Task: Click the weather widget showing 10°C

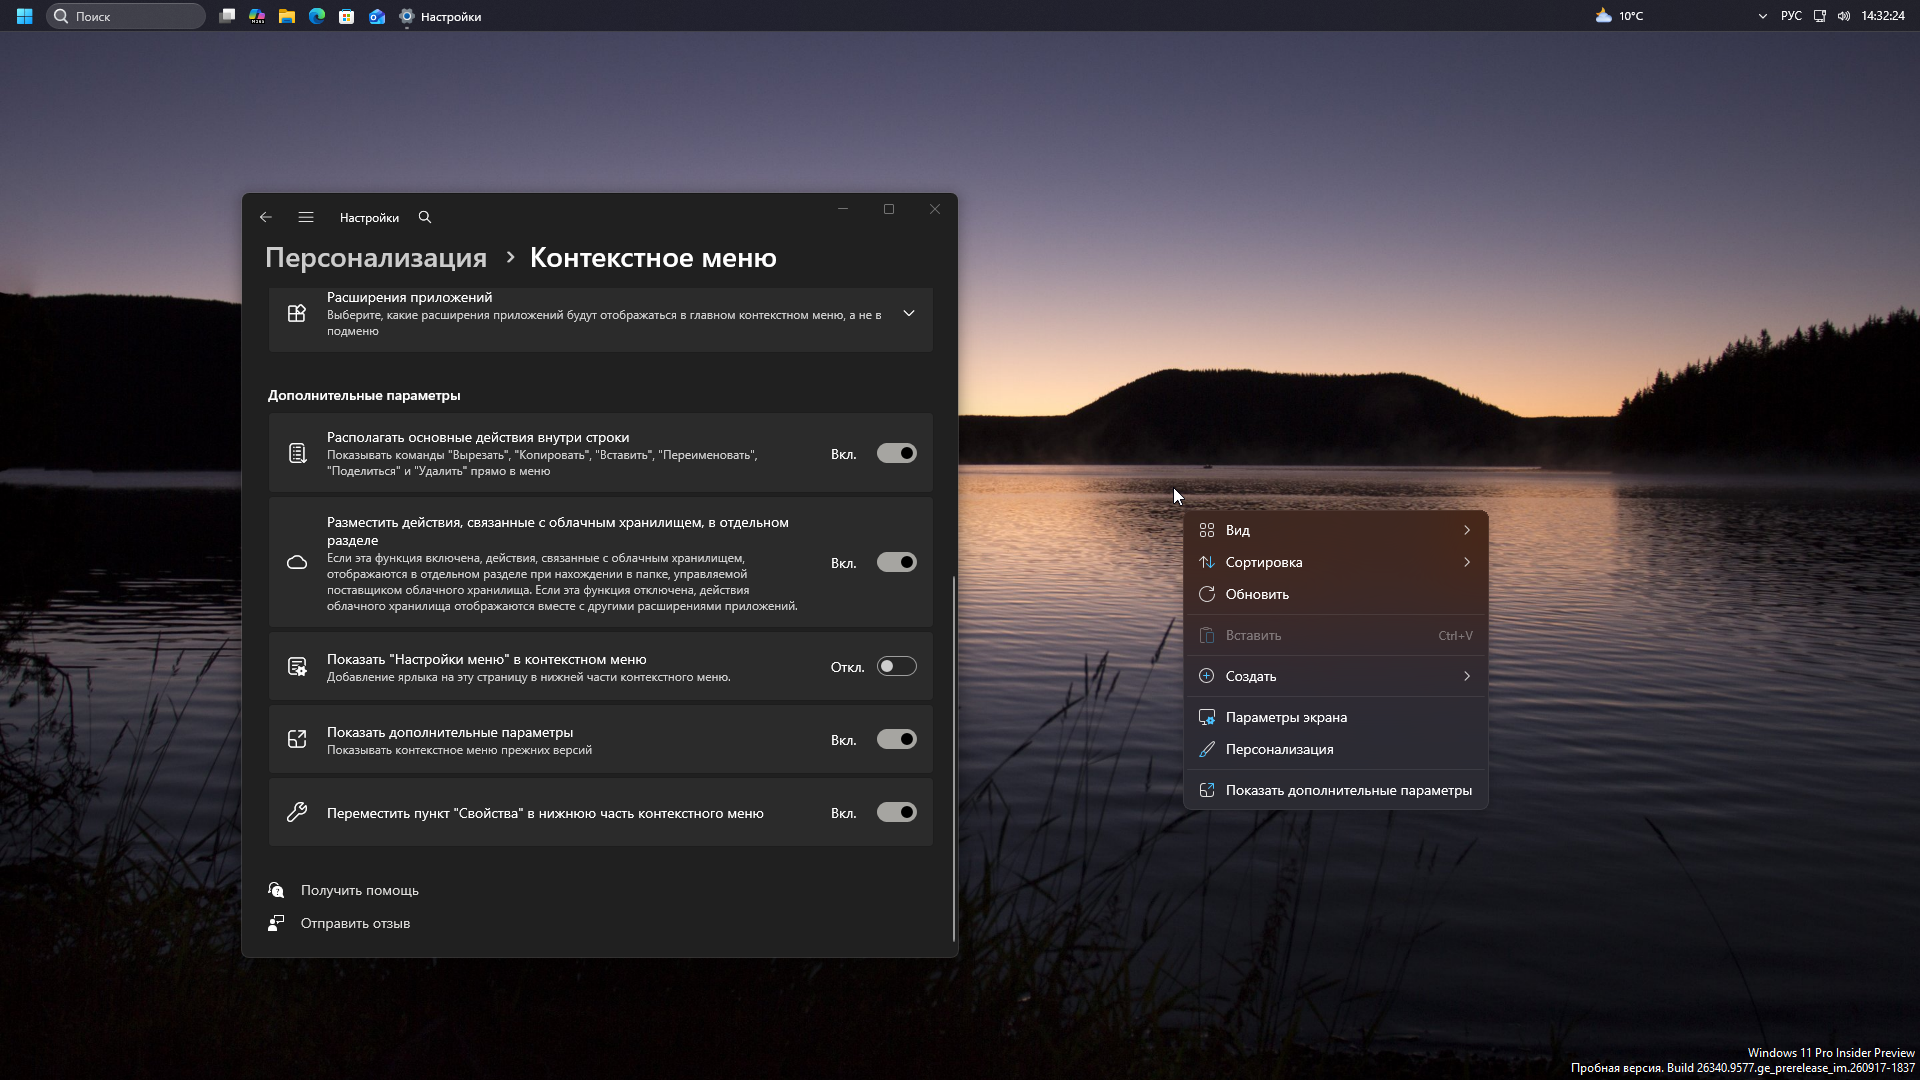Action: 1619,16
